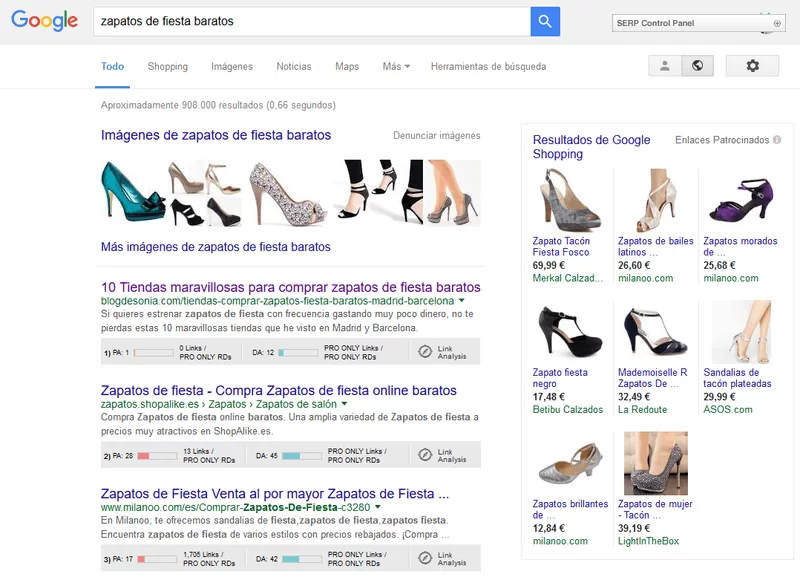Screen dimensions: 800x583
Task: Click Link Analysis icon for result 1
Action: click(x=425, y=351)
